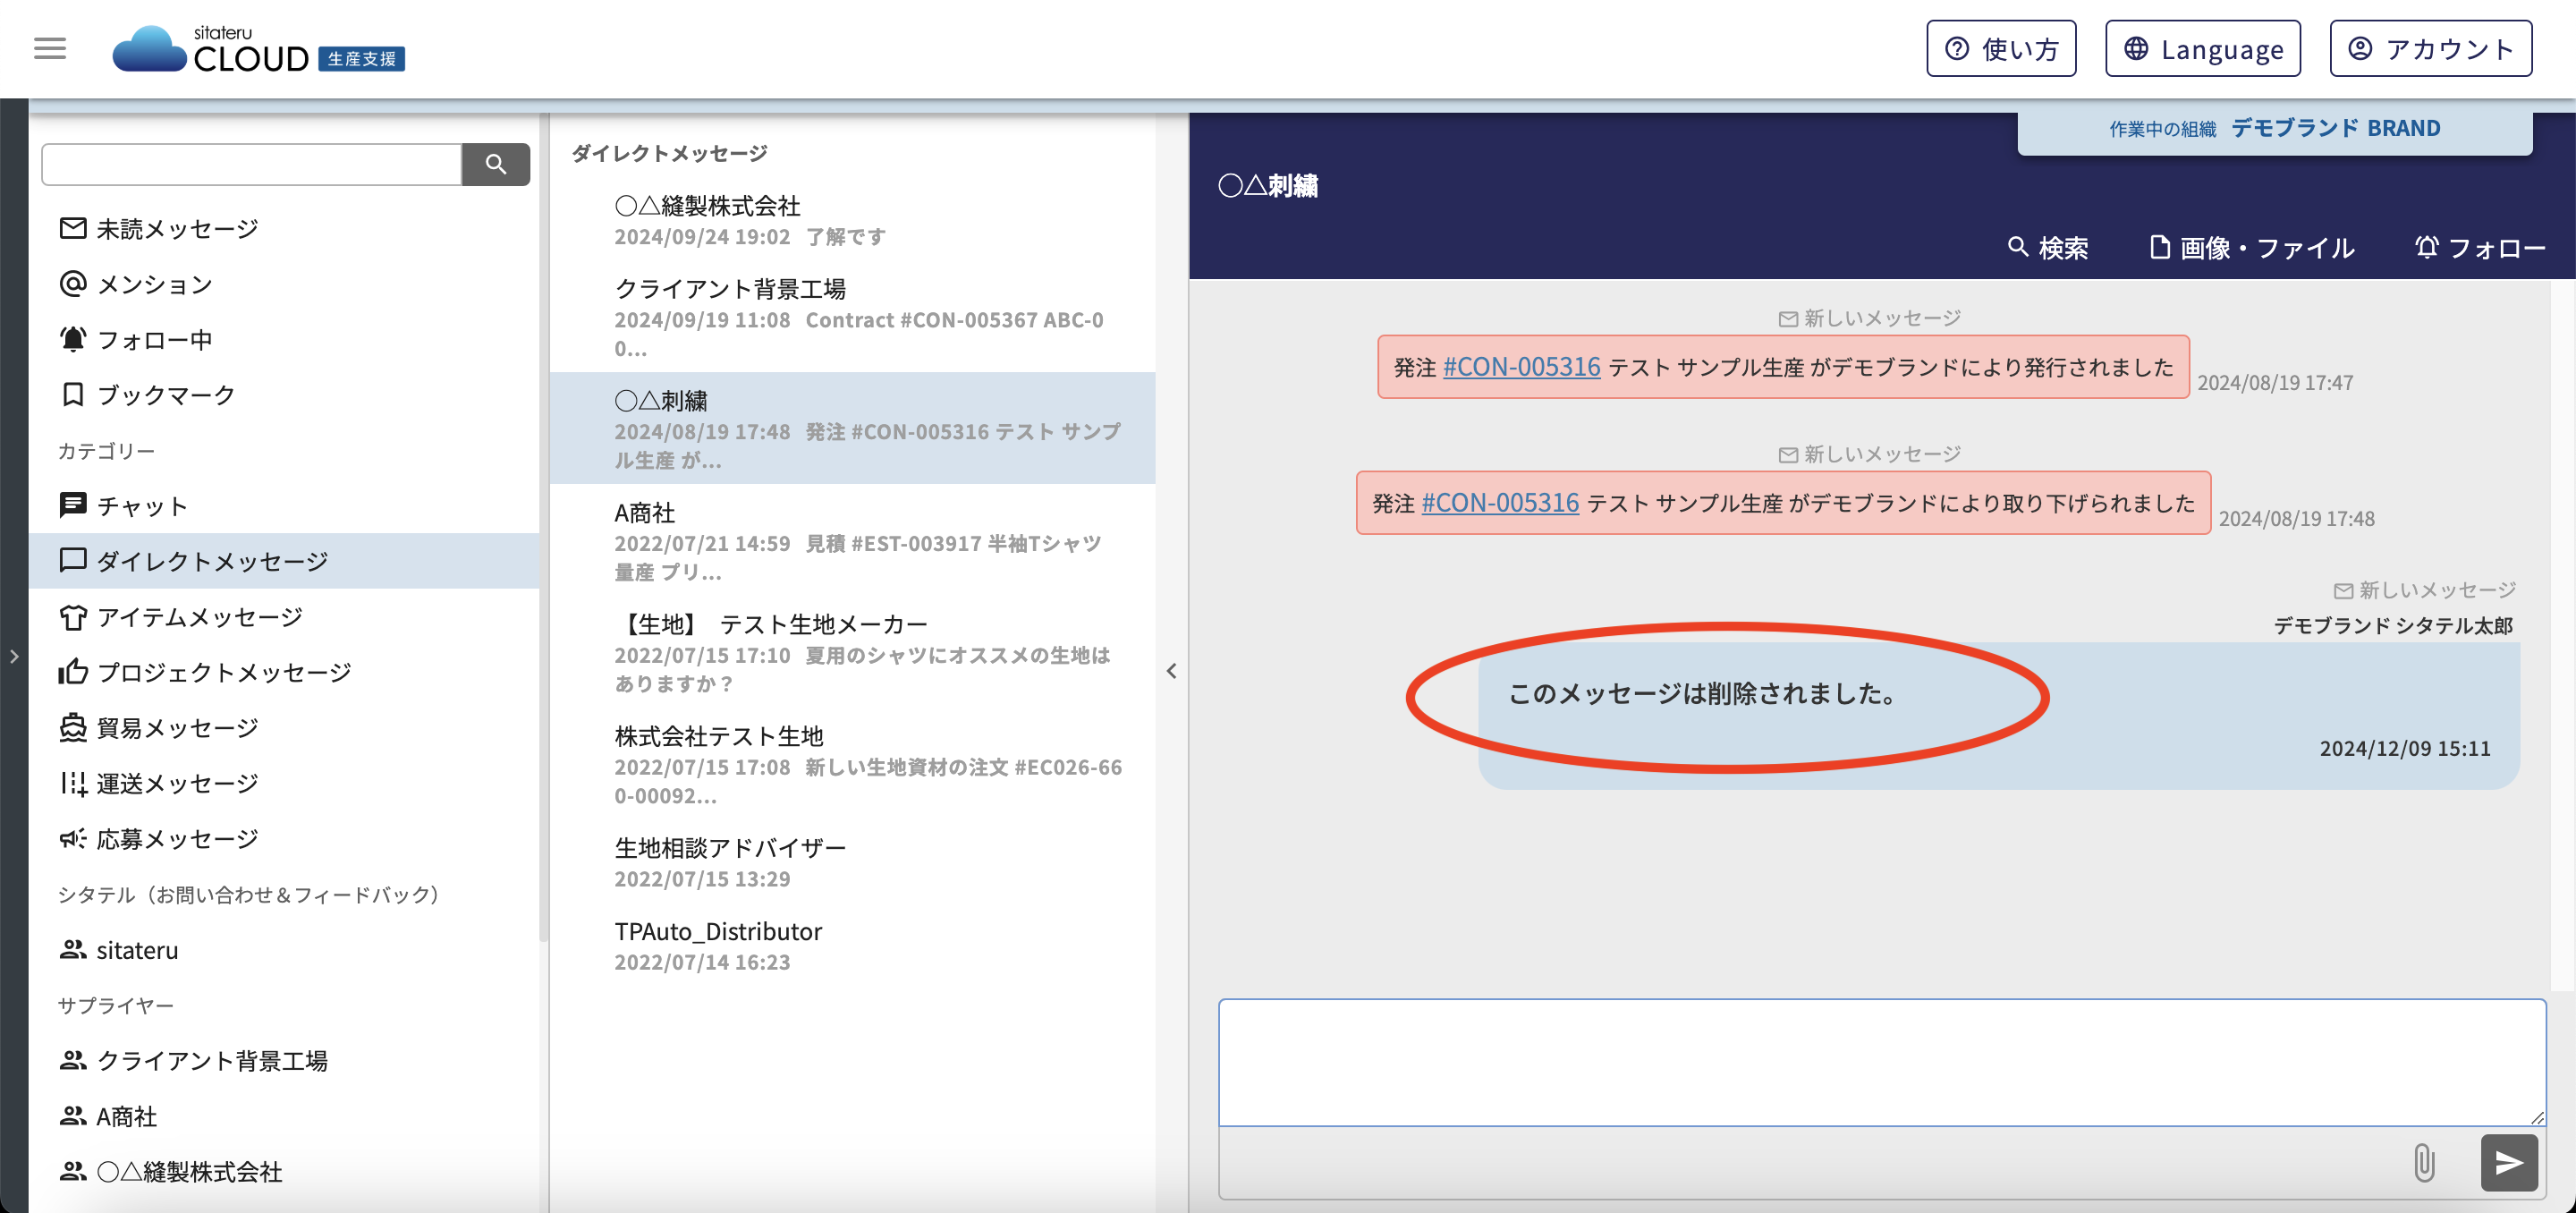The width and height of the screenshot is (2576, 1213).
Task: Click the deleted message bubble
Action: pos(1998,716)
